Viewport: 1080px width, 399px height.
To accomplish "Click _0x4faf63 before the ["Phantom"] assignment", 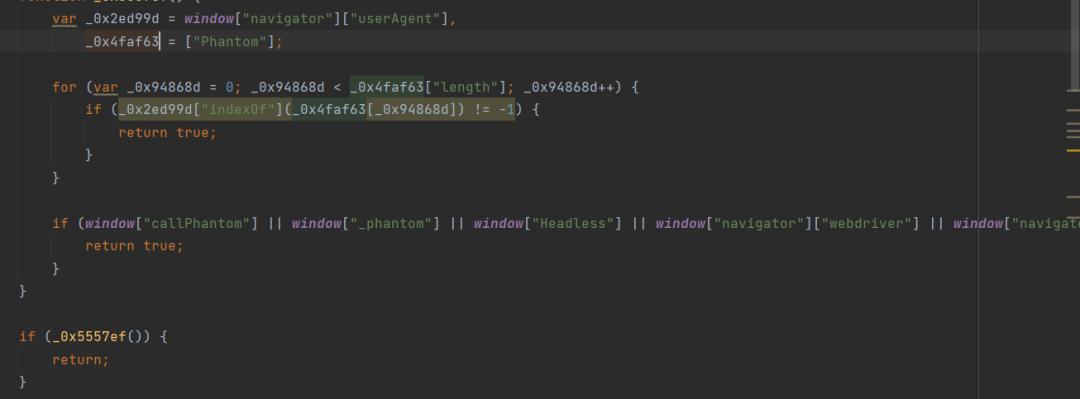I will point(123,41).
